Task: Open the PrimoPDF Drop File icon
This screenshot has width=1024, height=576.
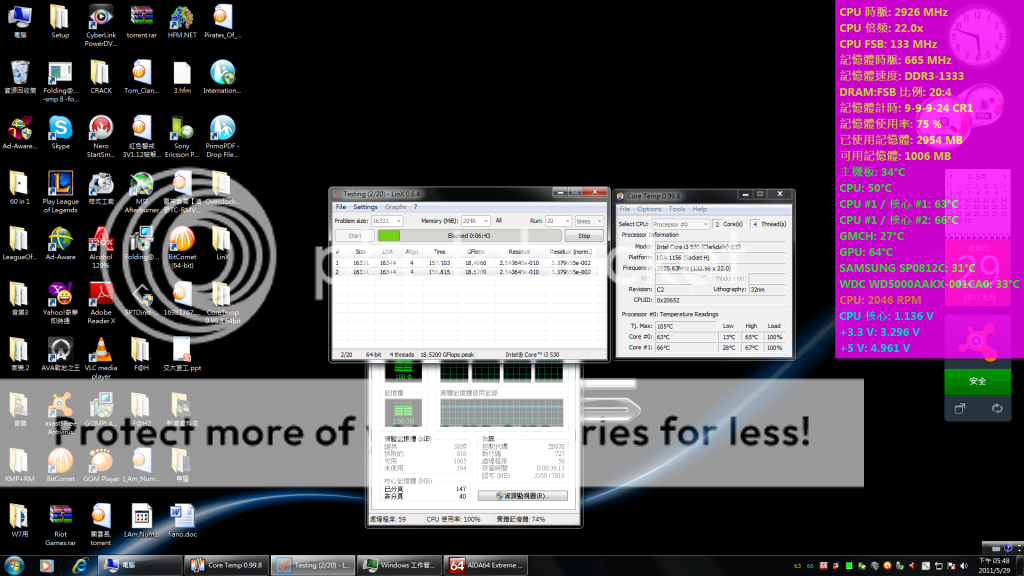Action: 222,137
